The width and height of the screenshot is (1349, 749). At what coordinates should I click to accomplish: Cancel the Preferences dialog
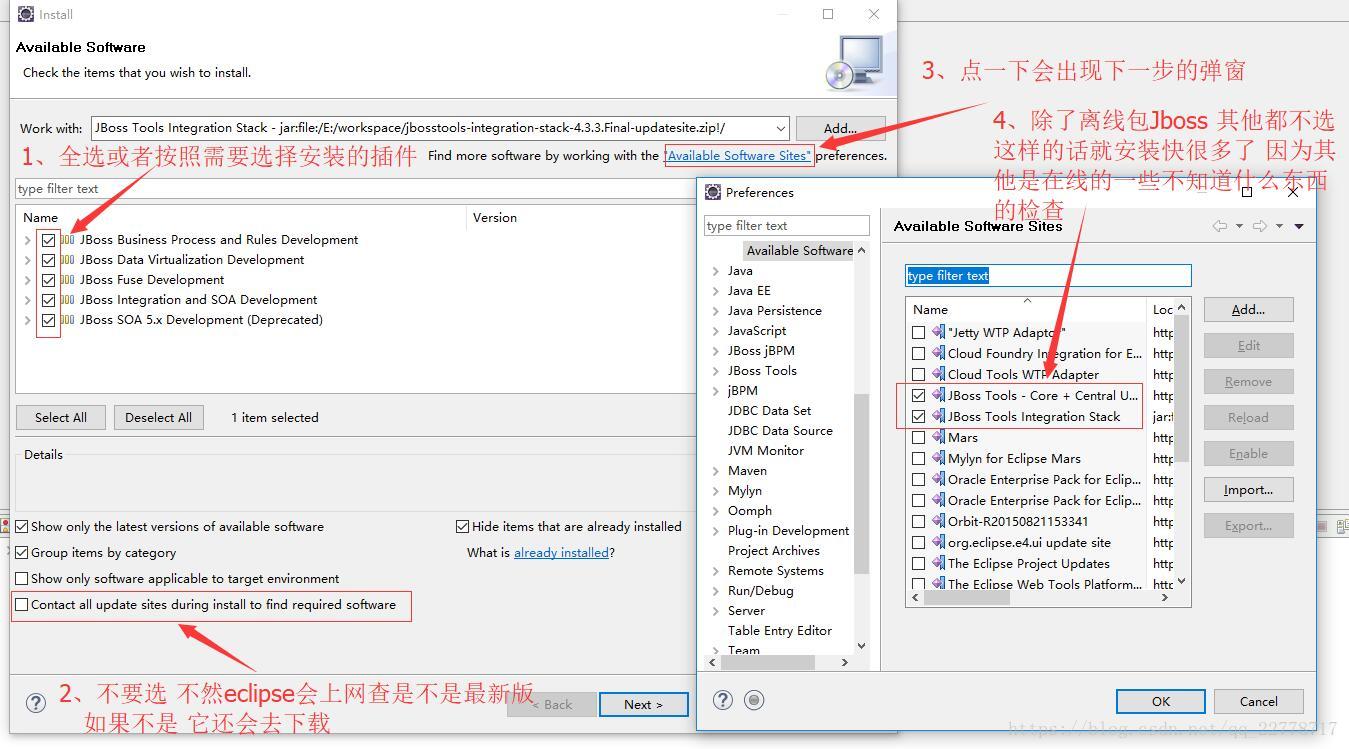click(x=1259, y=701)
